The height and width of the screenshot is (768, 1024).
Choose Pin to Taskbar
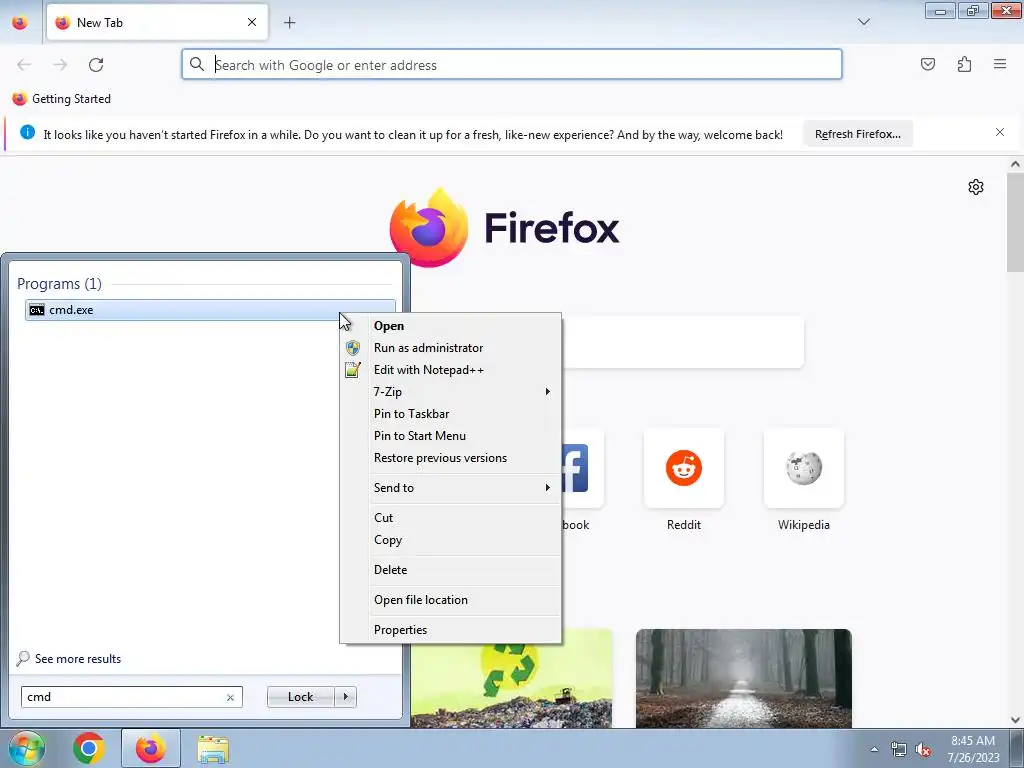point(451,414)
